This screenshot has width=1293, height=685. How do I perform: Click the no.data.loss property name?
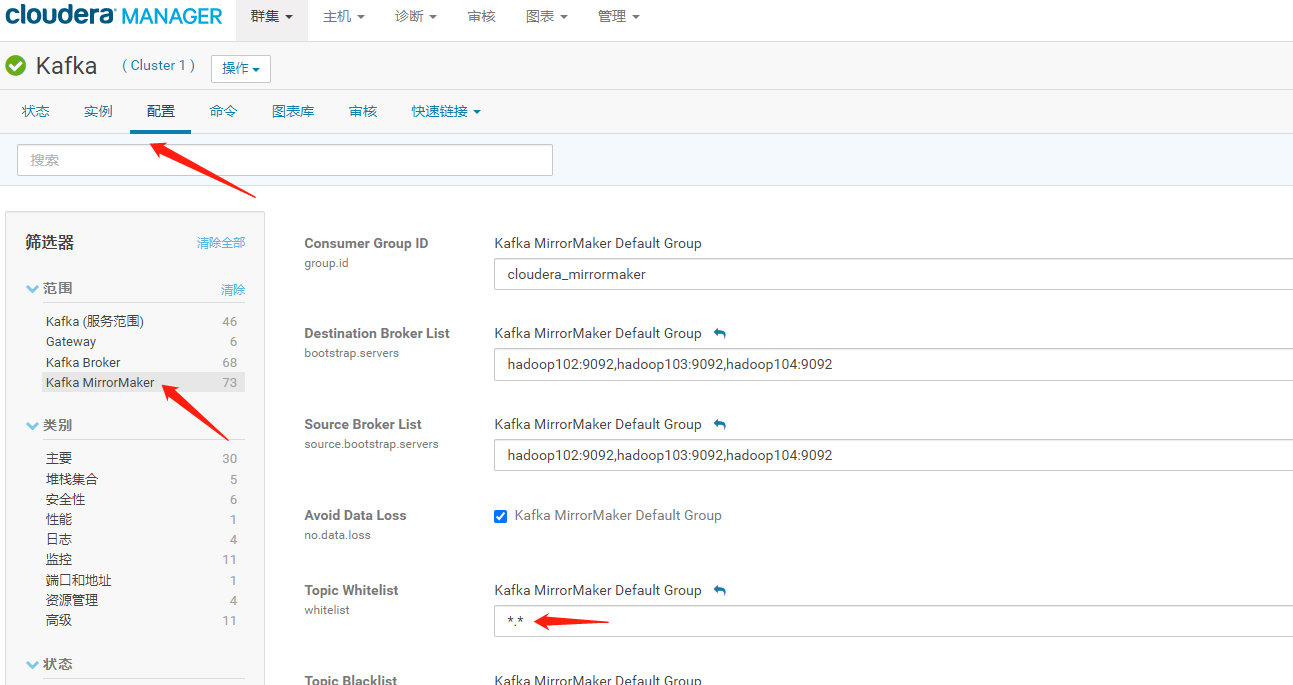click(337, 535)
